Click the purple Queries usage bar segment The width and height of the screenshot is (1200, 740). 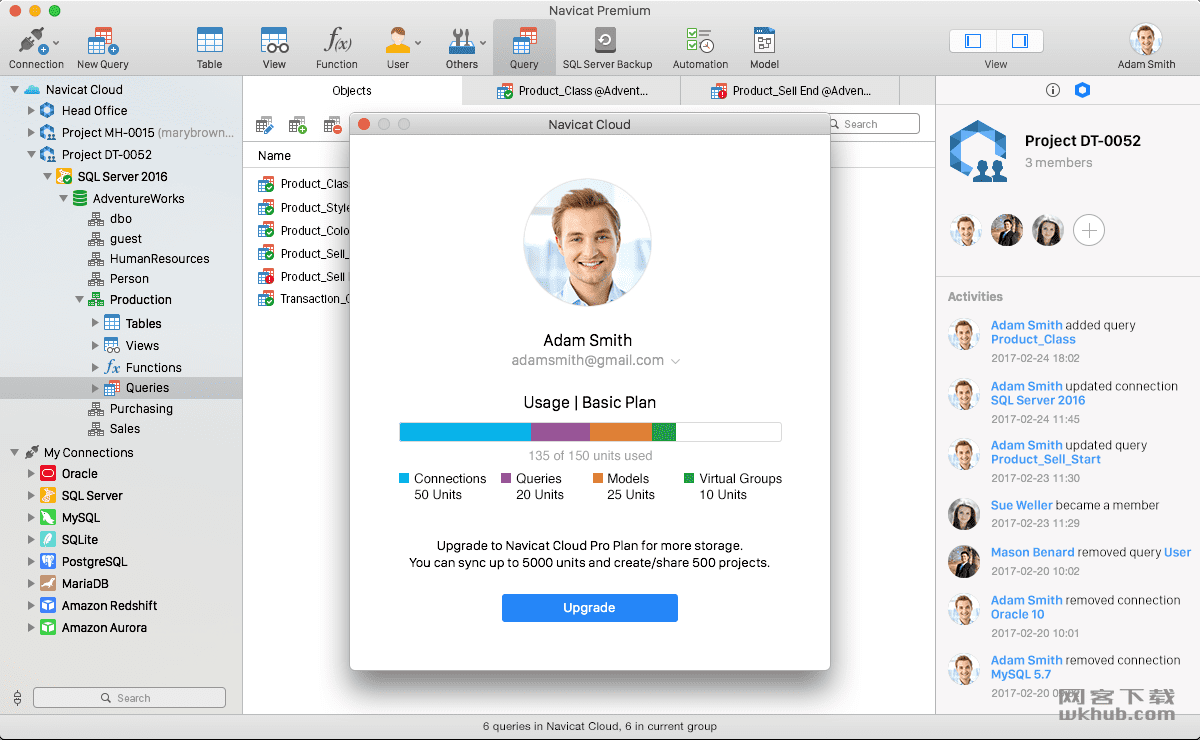tap(560, 432)
